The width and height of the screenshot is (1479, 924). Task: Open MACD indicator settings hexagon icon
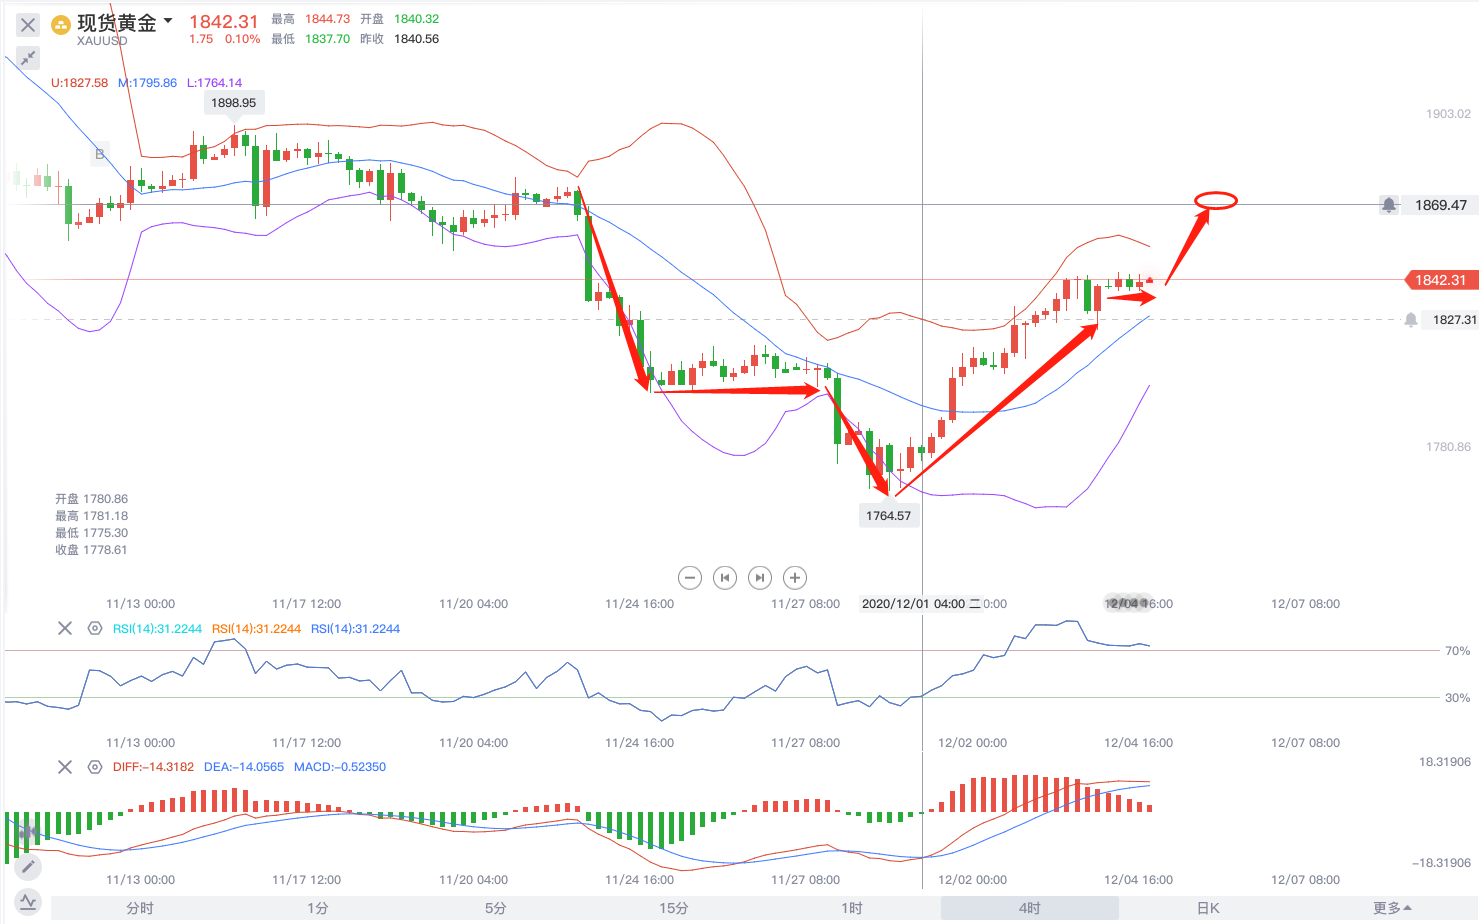tap(95, 767)
